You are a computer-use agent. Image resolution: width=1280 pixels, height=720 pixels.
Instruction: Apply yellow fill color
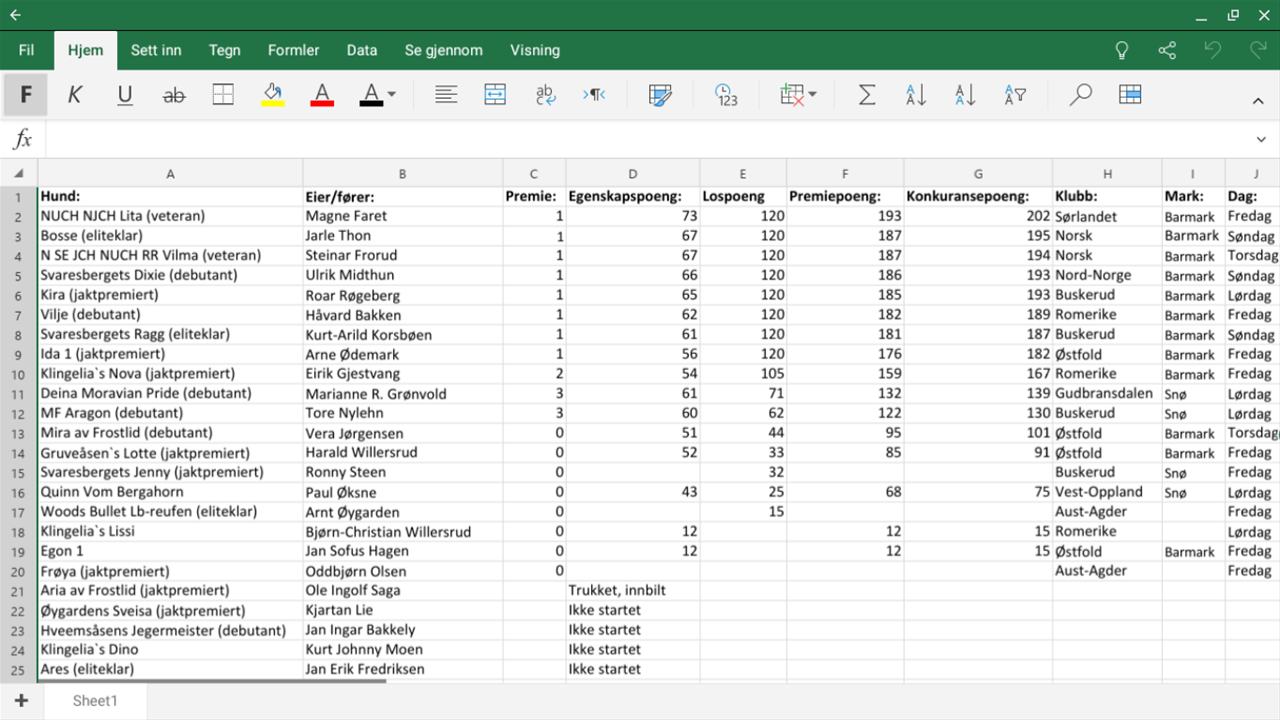[272, 95]
